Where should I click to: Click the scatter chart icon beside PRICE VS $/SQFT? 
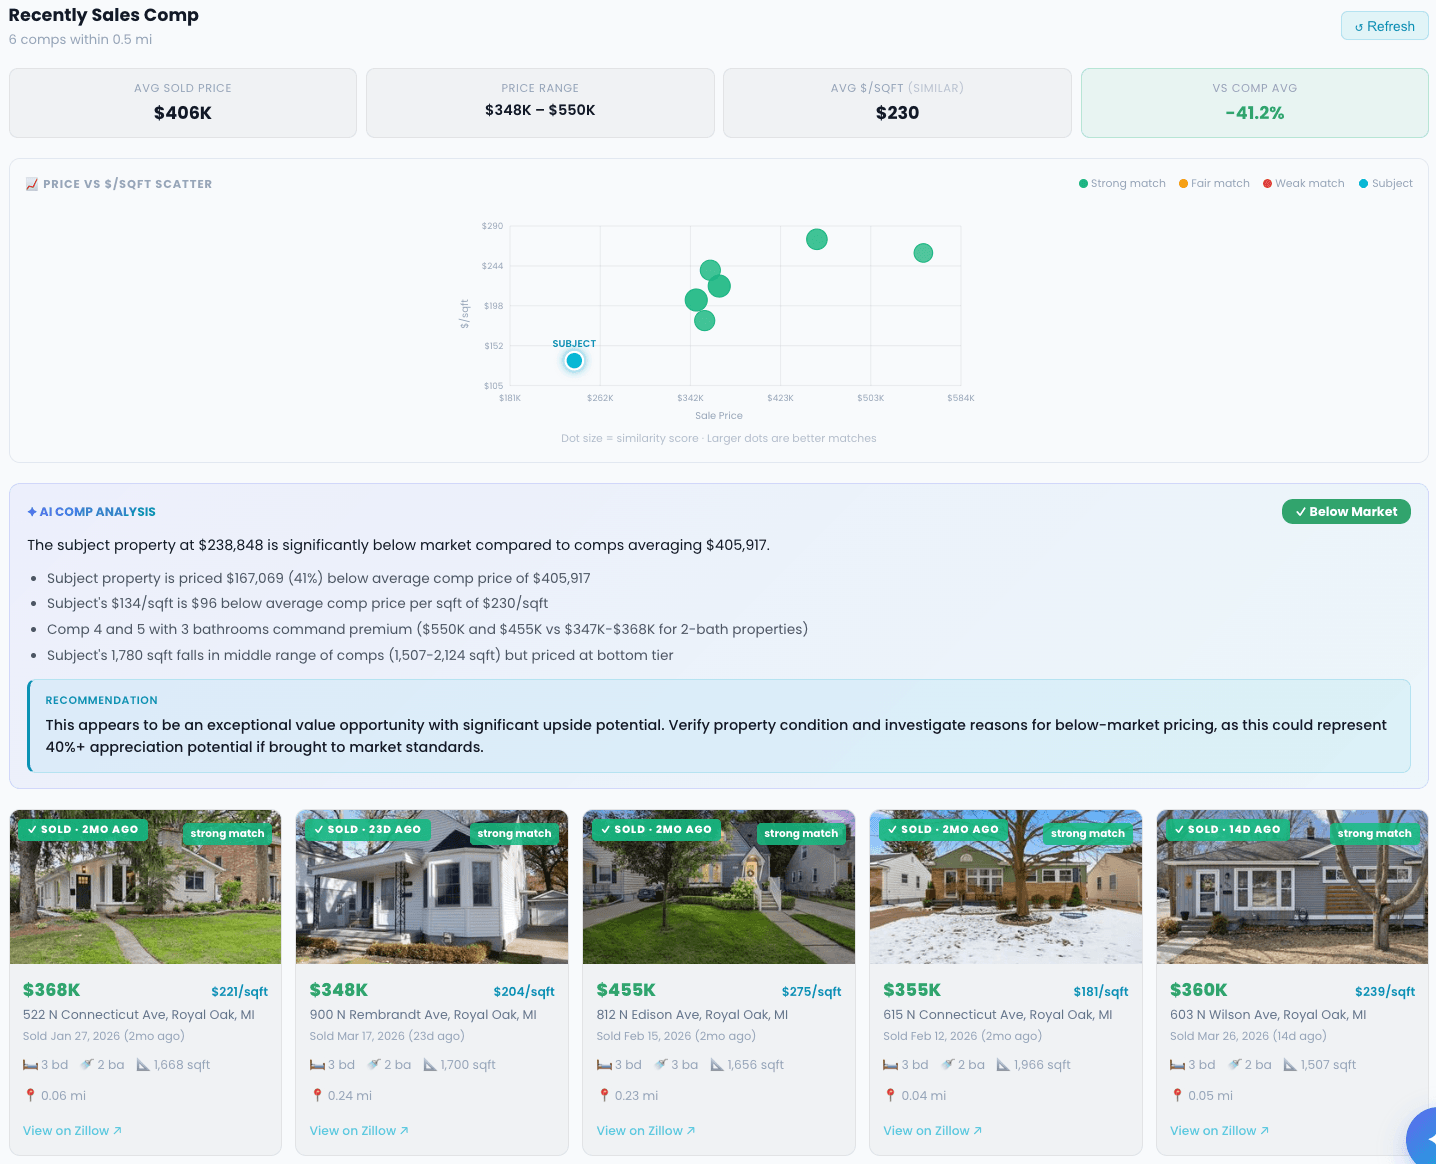tap(31, 183)
